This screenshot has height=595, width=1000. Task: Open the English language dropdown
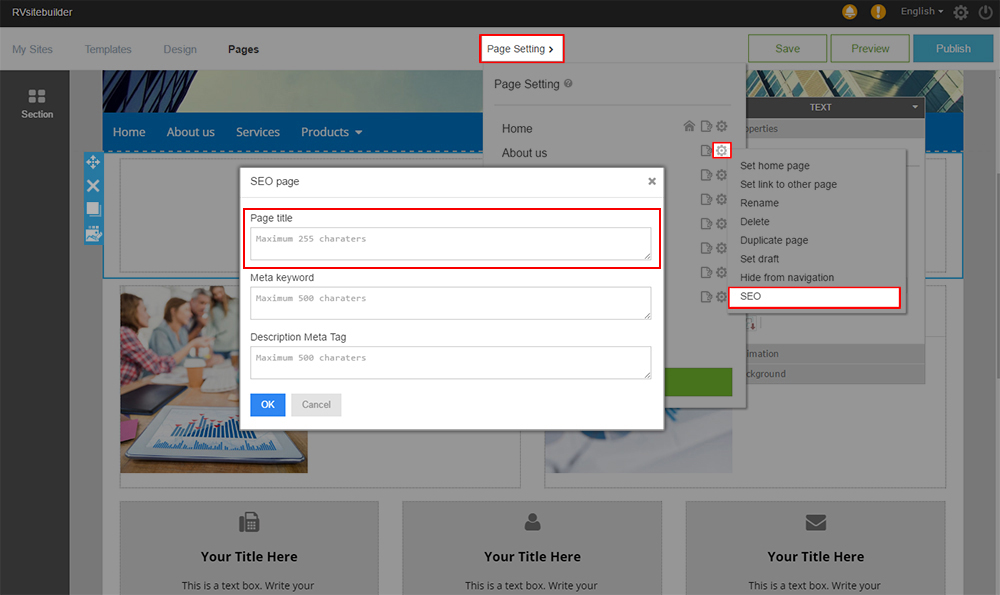[x=921, y=12]
